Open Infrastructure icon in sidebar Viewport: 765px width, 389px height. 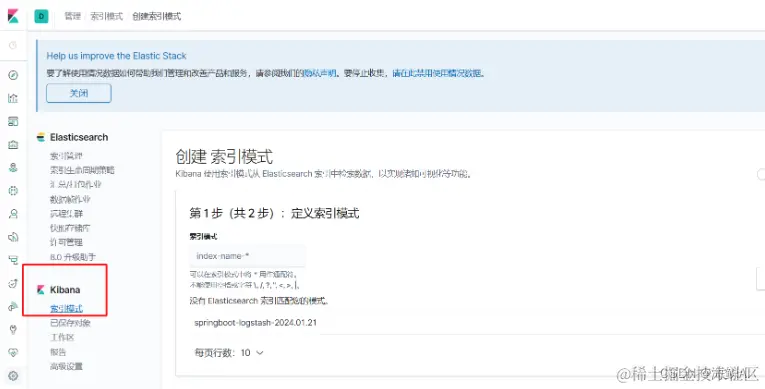tap(13, 214)
